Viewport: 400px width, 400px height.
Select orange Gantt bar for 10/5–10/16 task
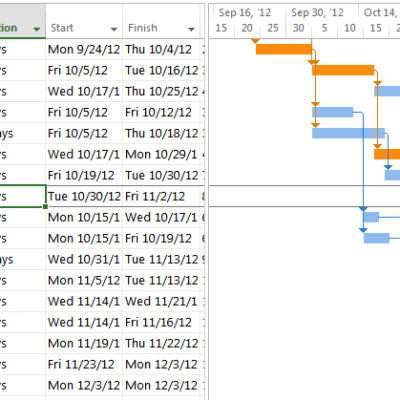343,70
